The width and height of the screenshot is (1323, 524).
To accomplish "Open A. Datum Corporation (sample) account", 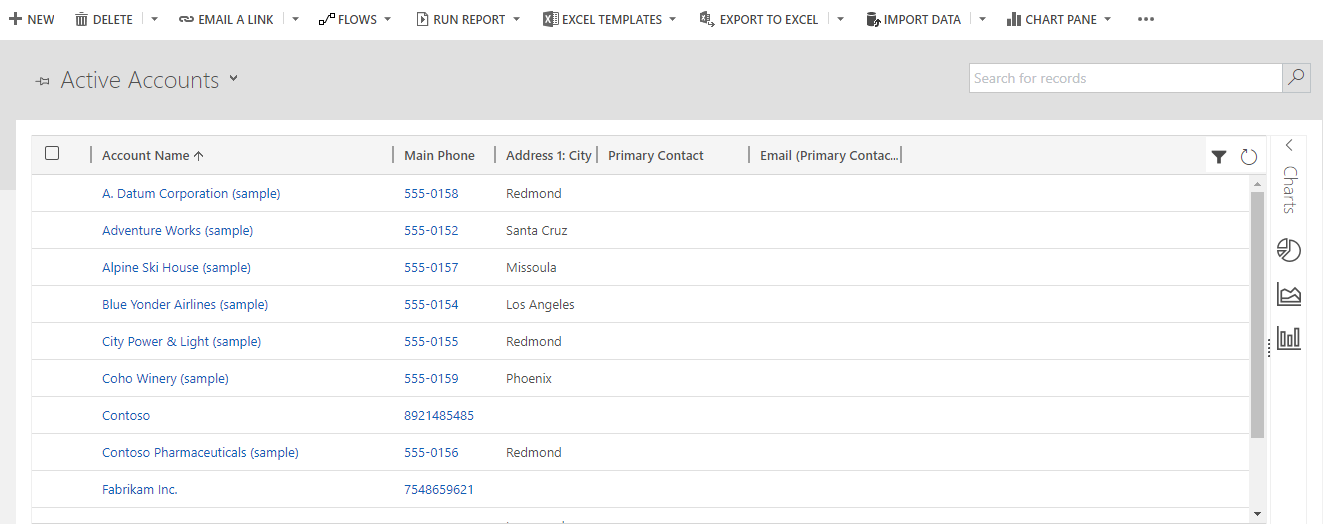I will coord(191,194).
